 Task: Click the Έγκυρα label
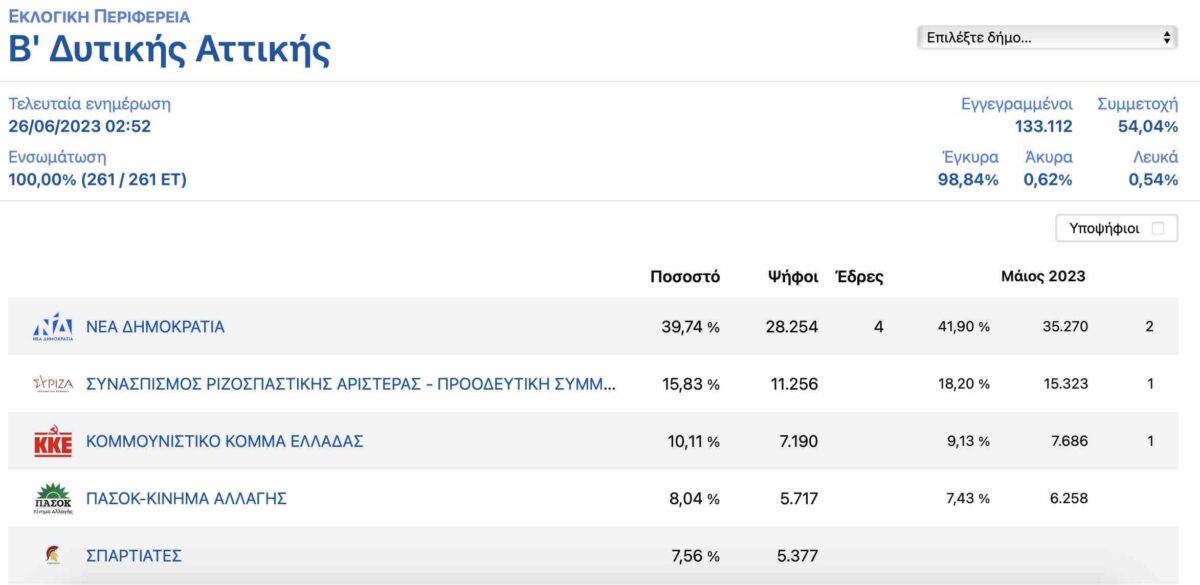(970, 157)
